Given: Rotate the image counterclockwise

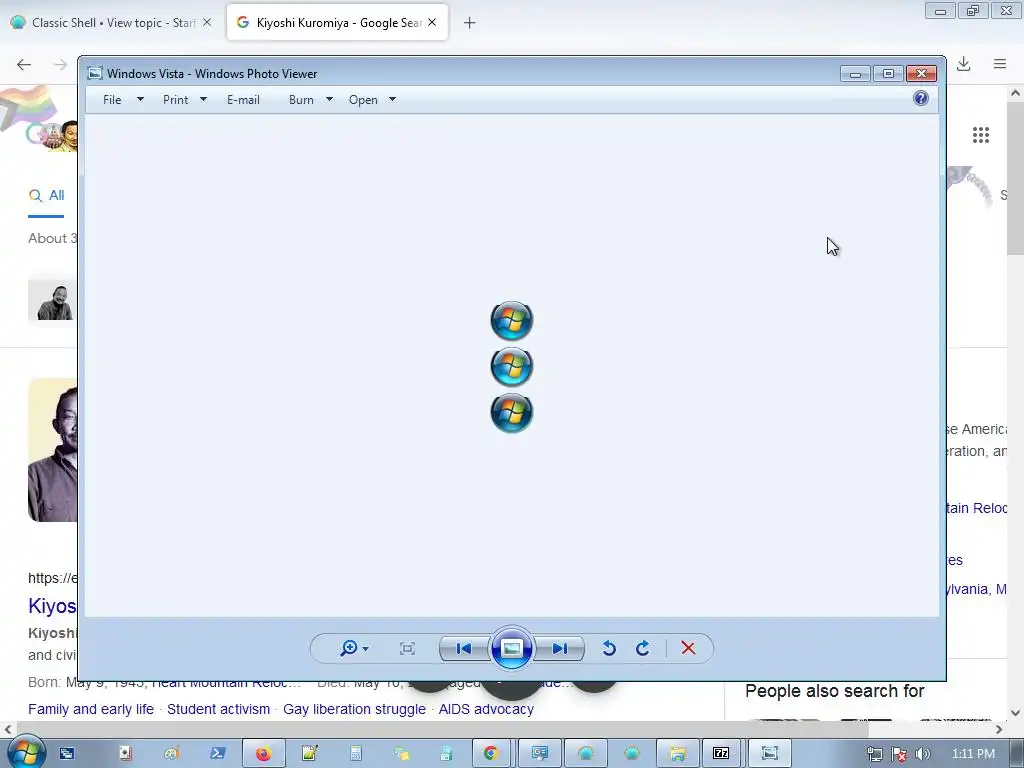Looking at the screenshot, I should tap(609, 648).
